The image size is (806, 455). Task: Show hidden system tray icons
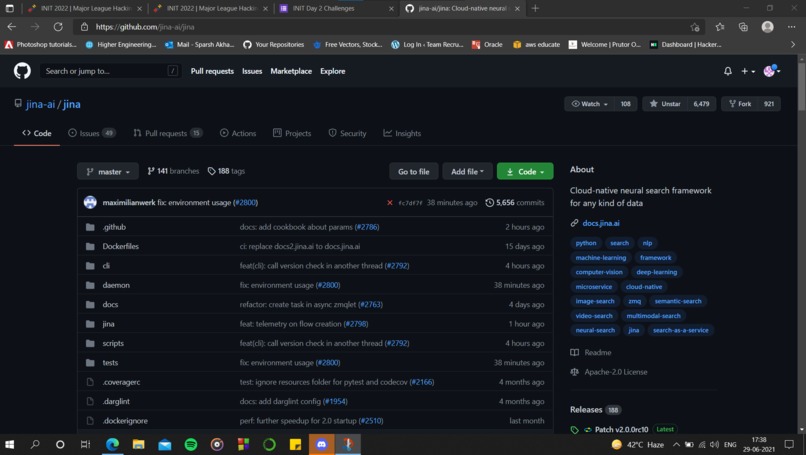[x=676, y=444]
